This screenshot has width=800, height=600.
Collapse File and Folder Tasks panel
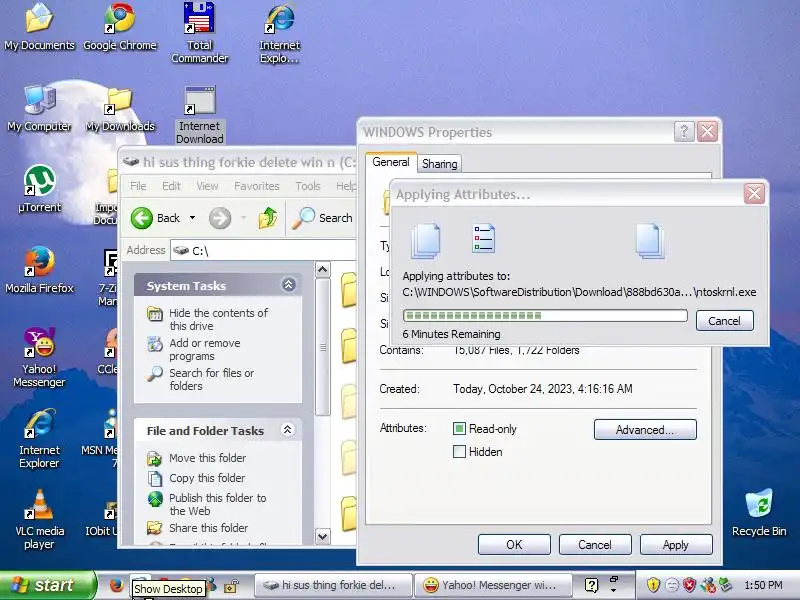click(288, 430)
